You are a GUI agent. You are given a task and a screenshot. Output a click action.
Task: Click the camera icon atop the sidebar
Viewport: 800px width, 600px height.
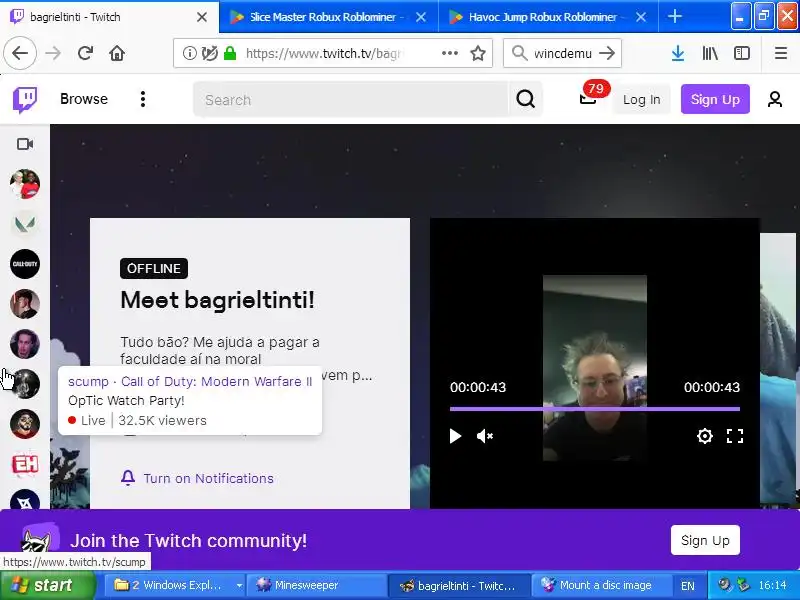click(x=24, y=144)
